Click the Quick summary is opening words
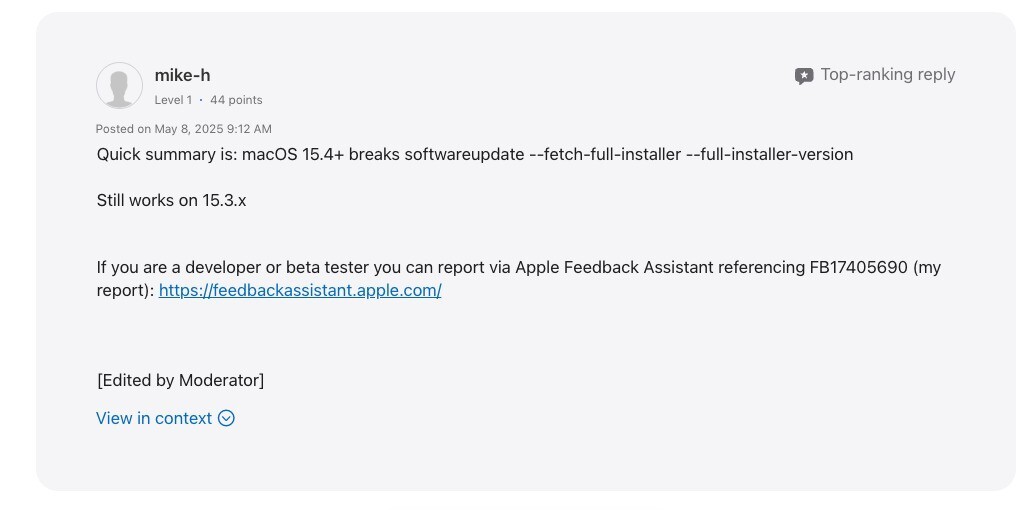The width and height of the screenshot is (1035, 510). pyautogui.click(x=167, y=155)
